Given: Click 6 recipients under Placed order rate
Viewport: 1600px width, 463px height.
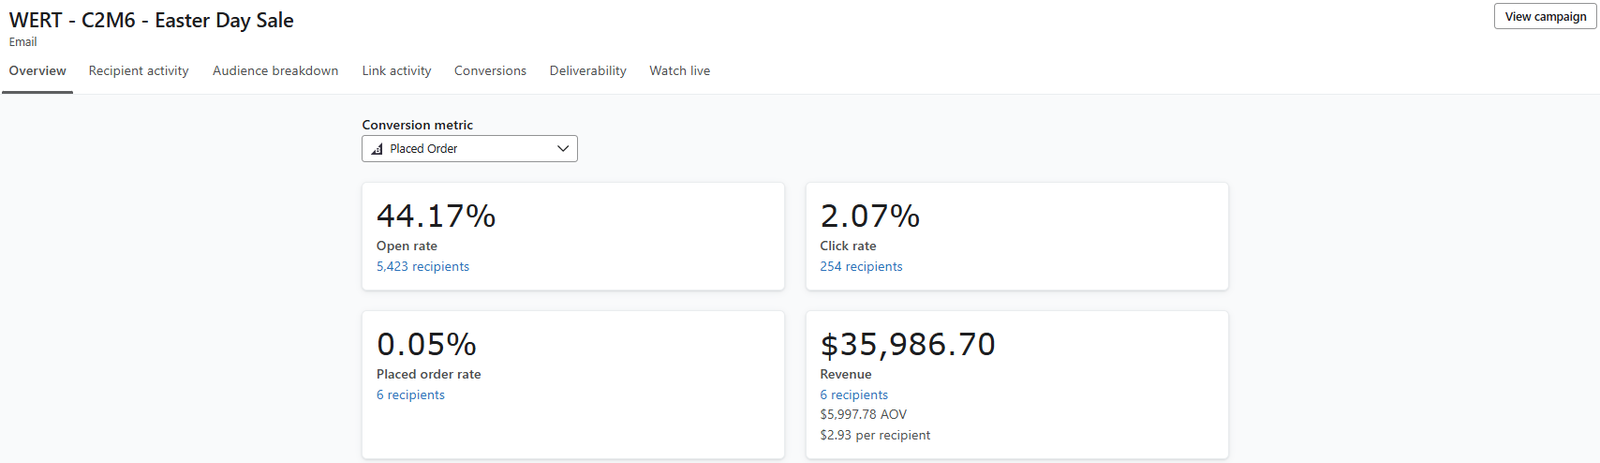Looking at the screenshot, I should pos(410,395).
